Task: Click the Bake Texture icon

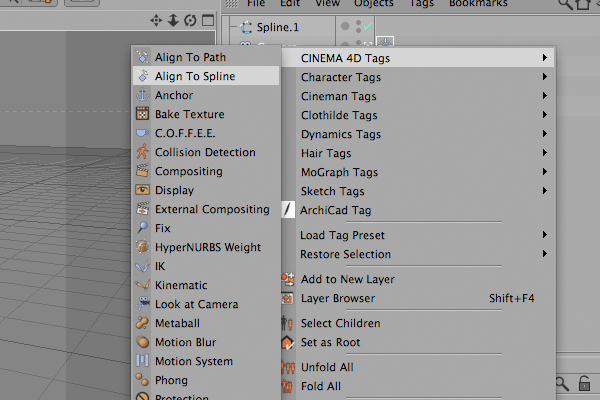Action: (x=142, y=114)
